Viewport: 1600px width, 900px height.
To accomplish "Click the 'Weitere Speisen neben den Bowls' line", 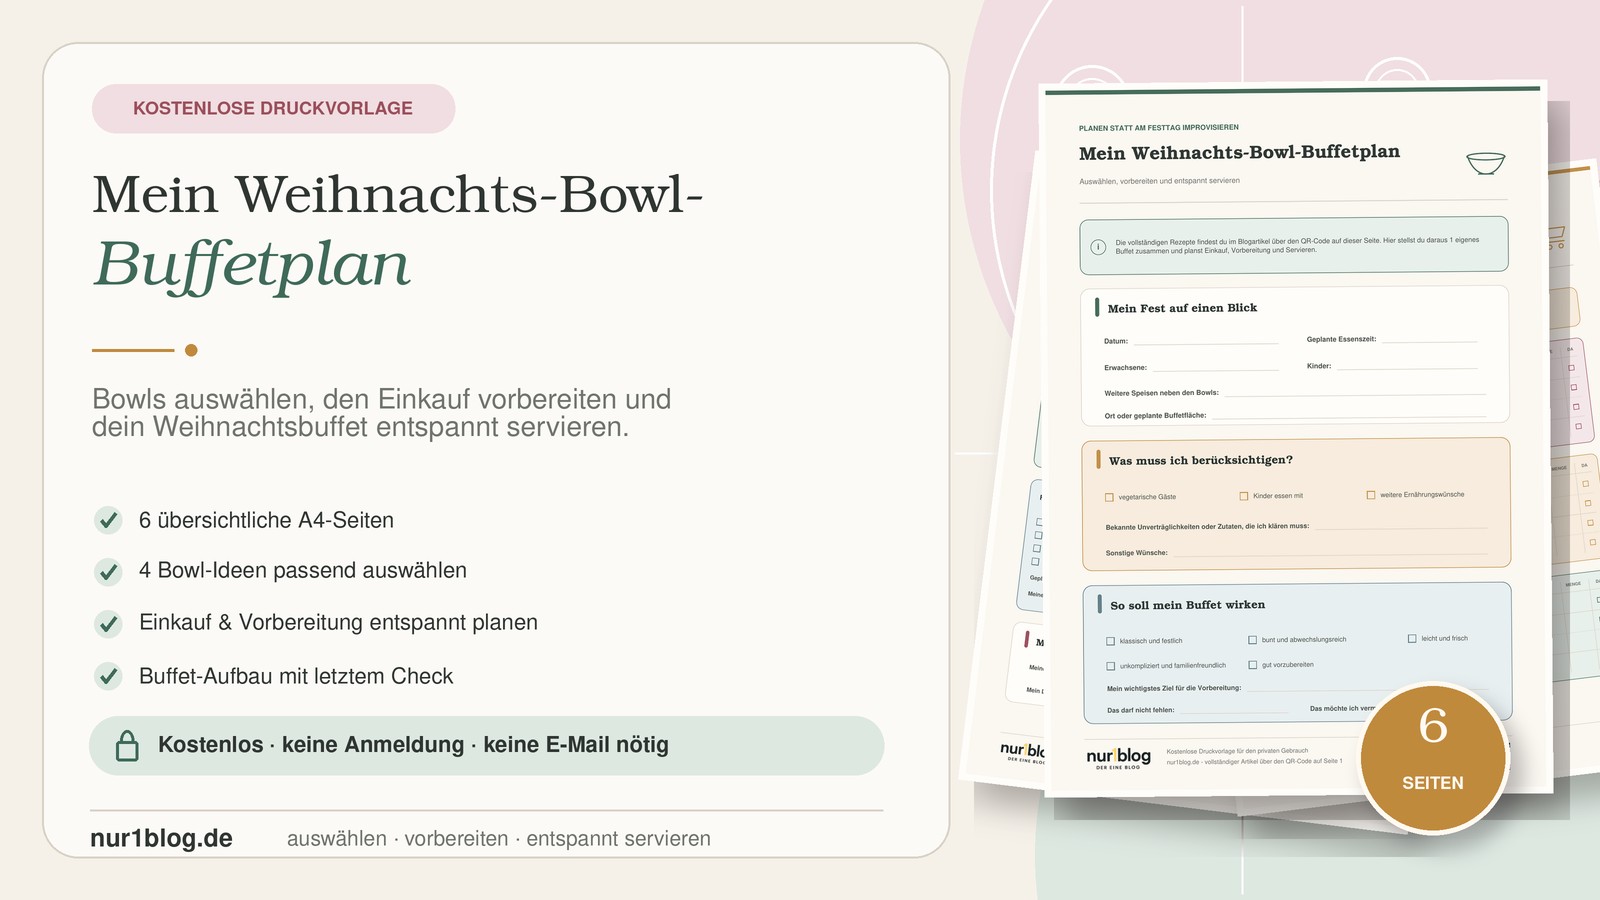I will pyautogui.click(x=1354, y=394).
